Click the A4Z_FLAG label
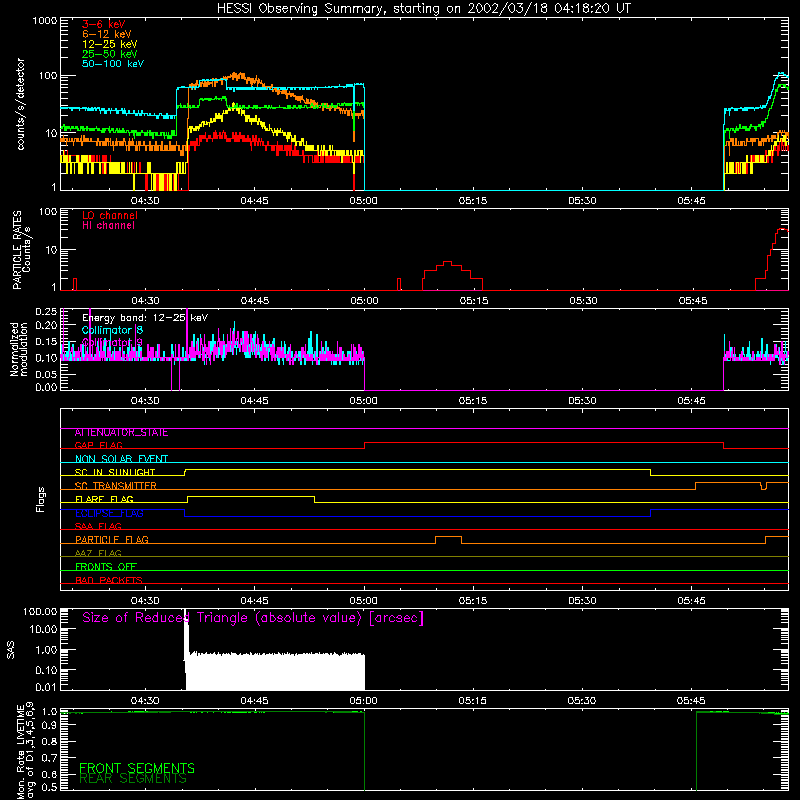The image size is (800, 800). pyautogui.click(x=98, y=553)
